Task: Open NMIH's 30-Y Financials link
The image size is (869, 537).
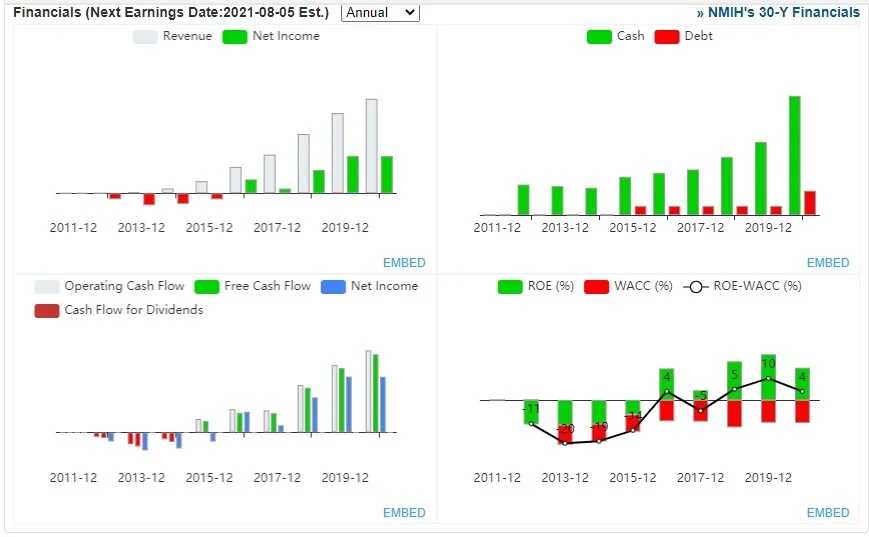Action: [778, 12]
